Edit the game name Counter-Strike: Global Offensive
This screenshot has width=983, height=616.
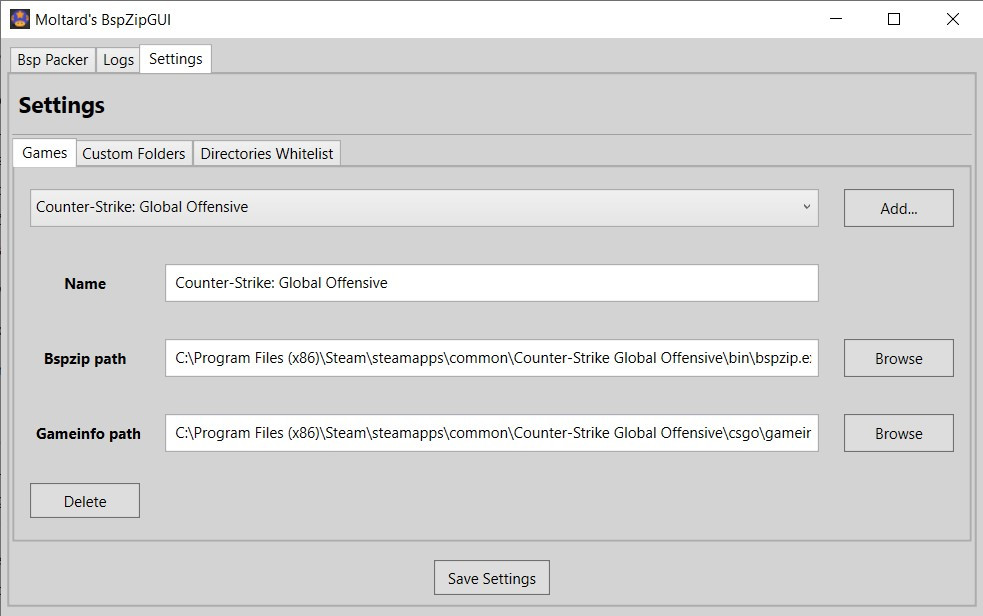coord(491,284)
